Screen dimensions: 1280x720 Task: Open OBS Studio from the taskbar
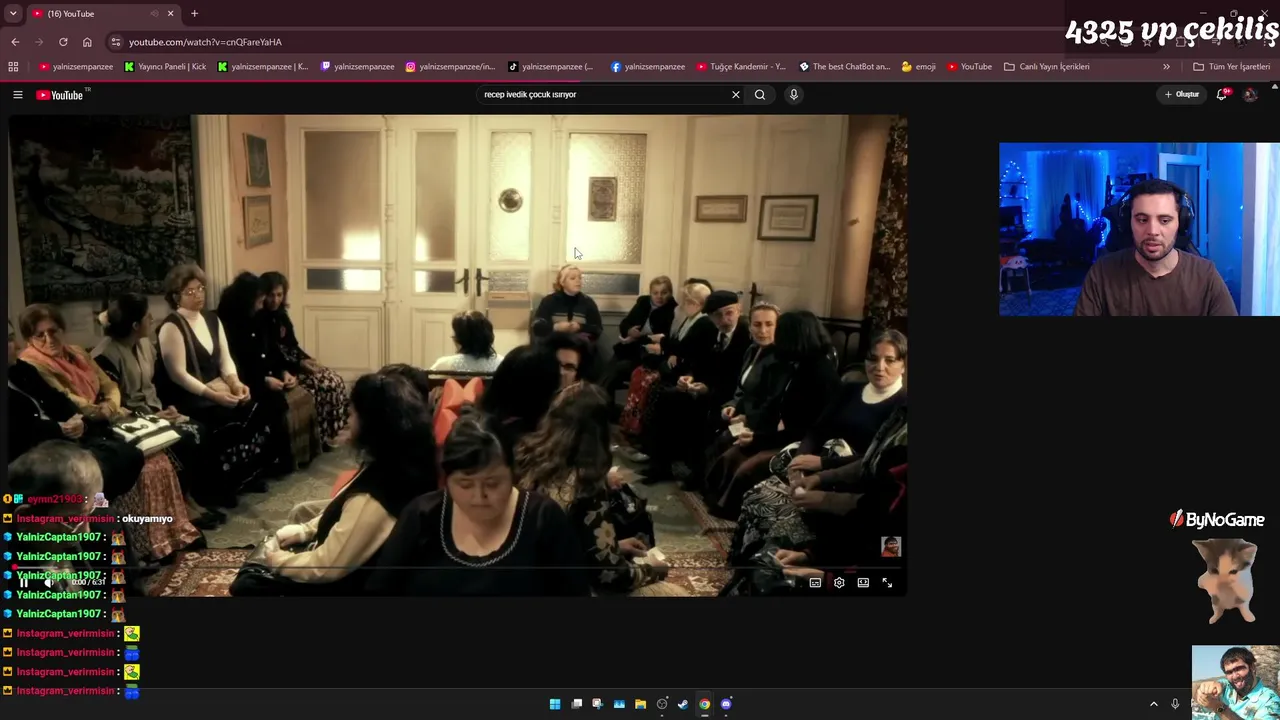pyautogui.click(x=662, y=704)
